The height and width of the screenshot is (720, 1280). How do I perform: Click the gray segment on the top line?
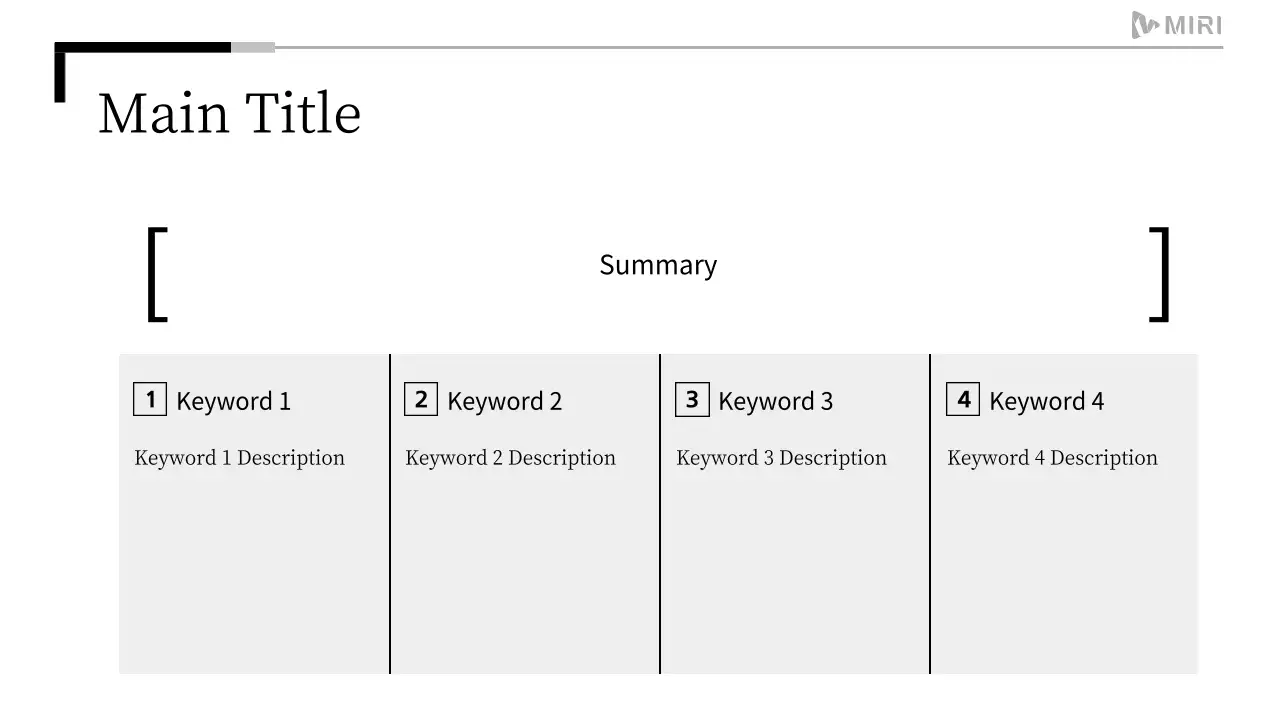[x=253, y=47]
